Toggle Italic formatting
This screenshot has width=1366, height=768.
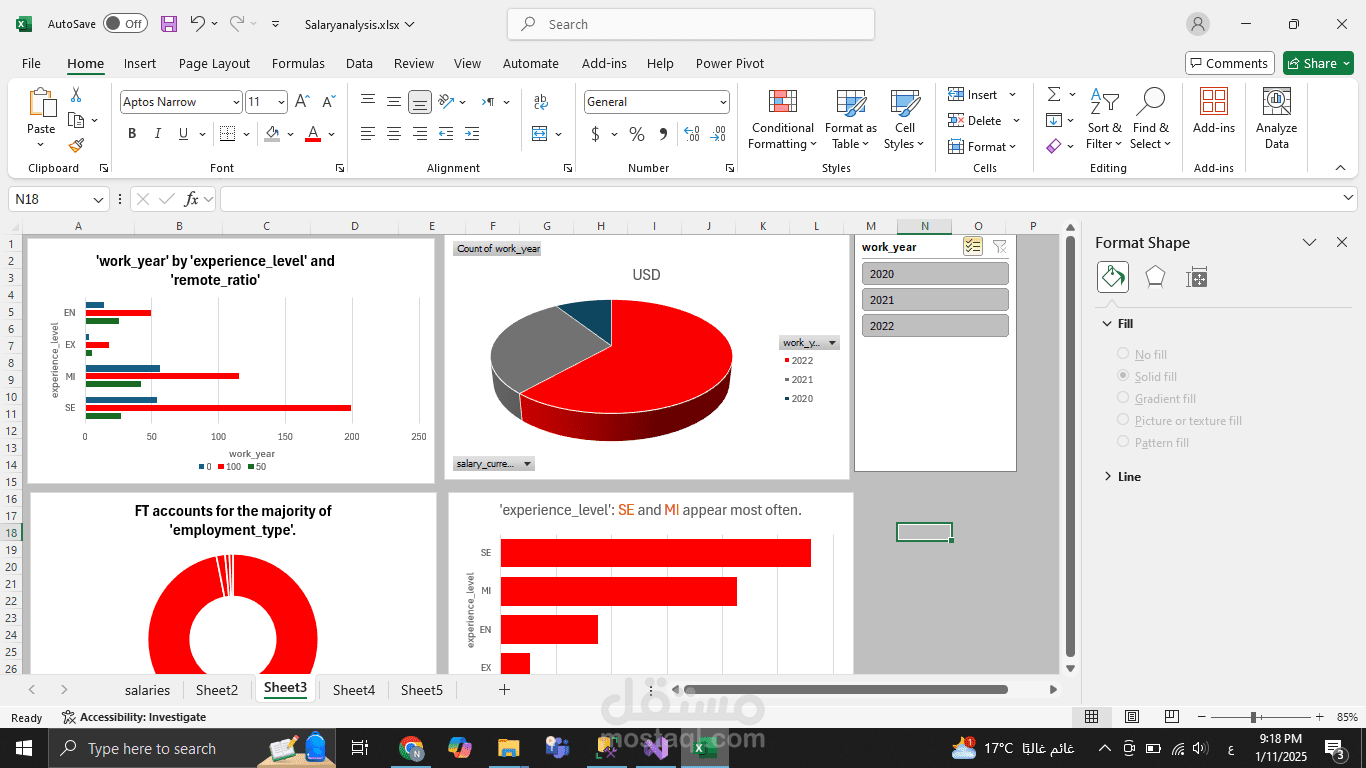pos(158,134)
